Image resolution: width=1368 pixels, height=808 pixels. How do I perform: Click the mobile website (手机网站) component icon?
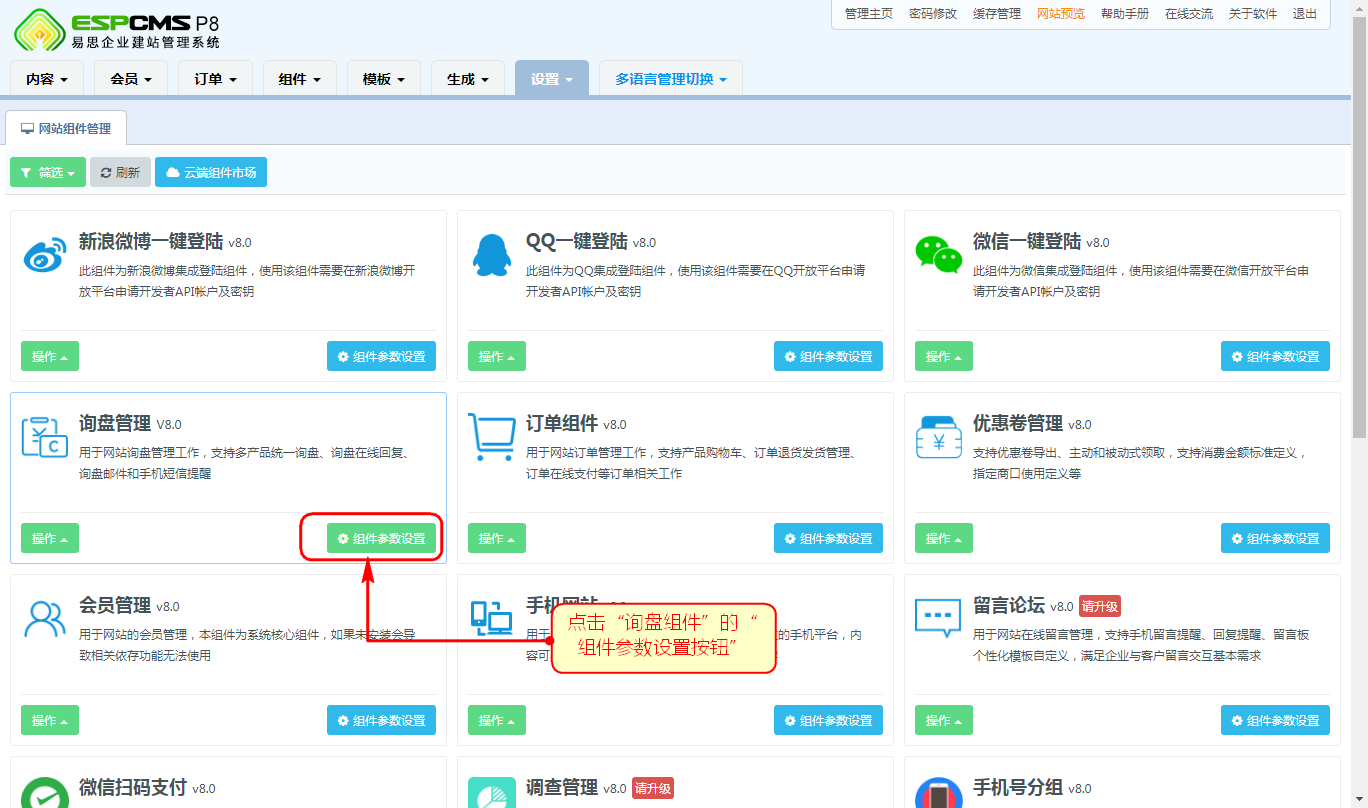[491, 619]
